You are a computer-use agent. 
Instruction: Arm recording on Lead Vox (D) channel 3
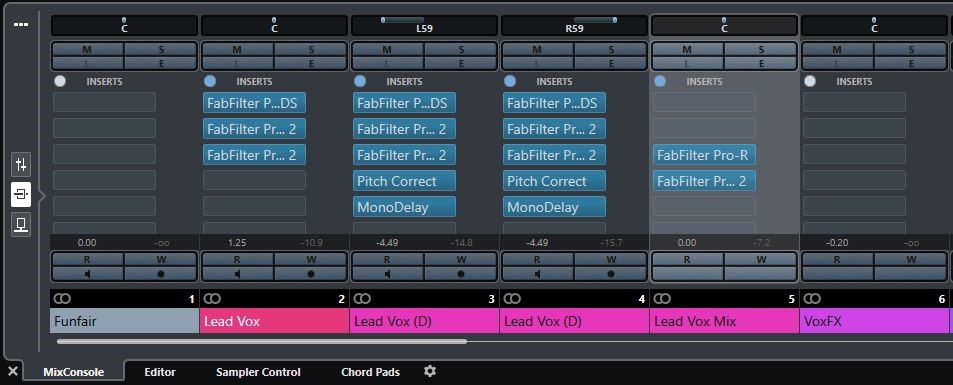pyautogui.click(x=461, y=274)
